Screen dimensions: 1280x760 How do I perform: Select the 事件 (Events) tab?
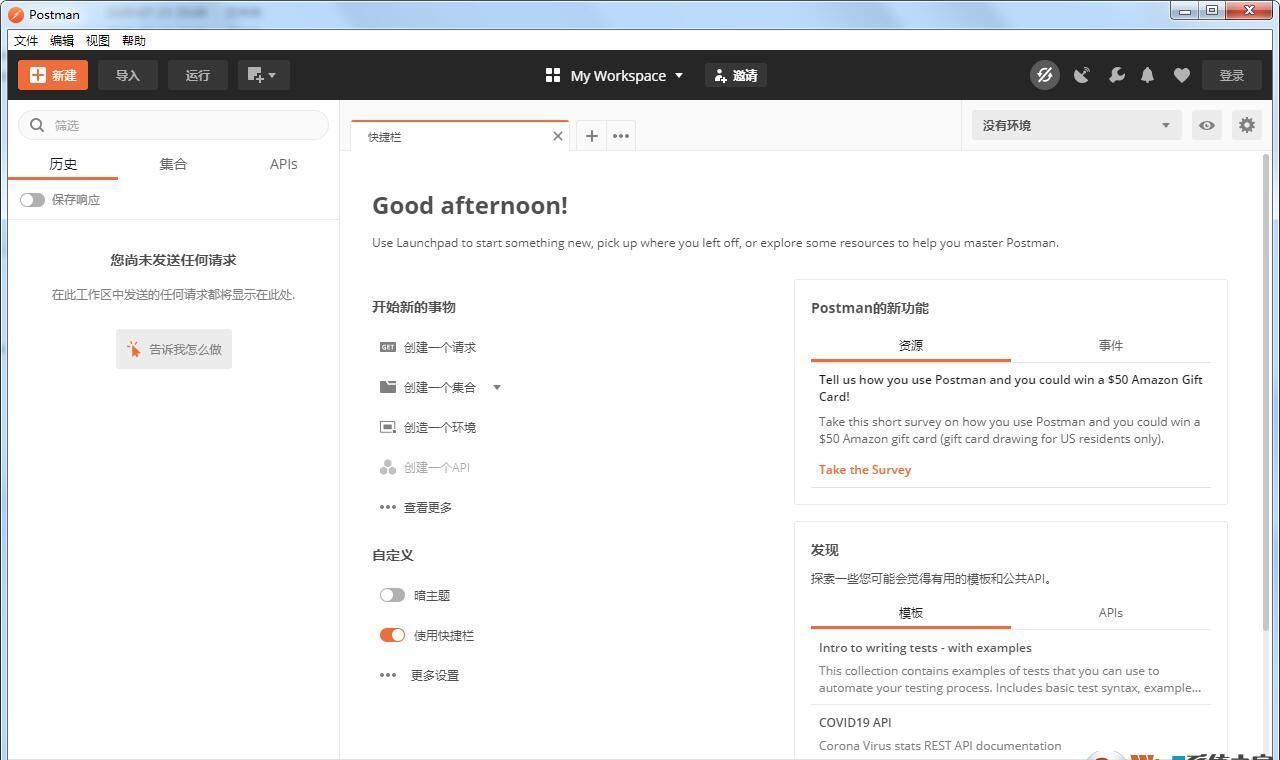pos(1111,345)
